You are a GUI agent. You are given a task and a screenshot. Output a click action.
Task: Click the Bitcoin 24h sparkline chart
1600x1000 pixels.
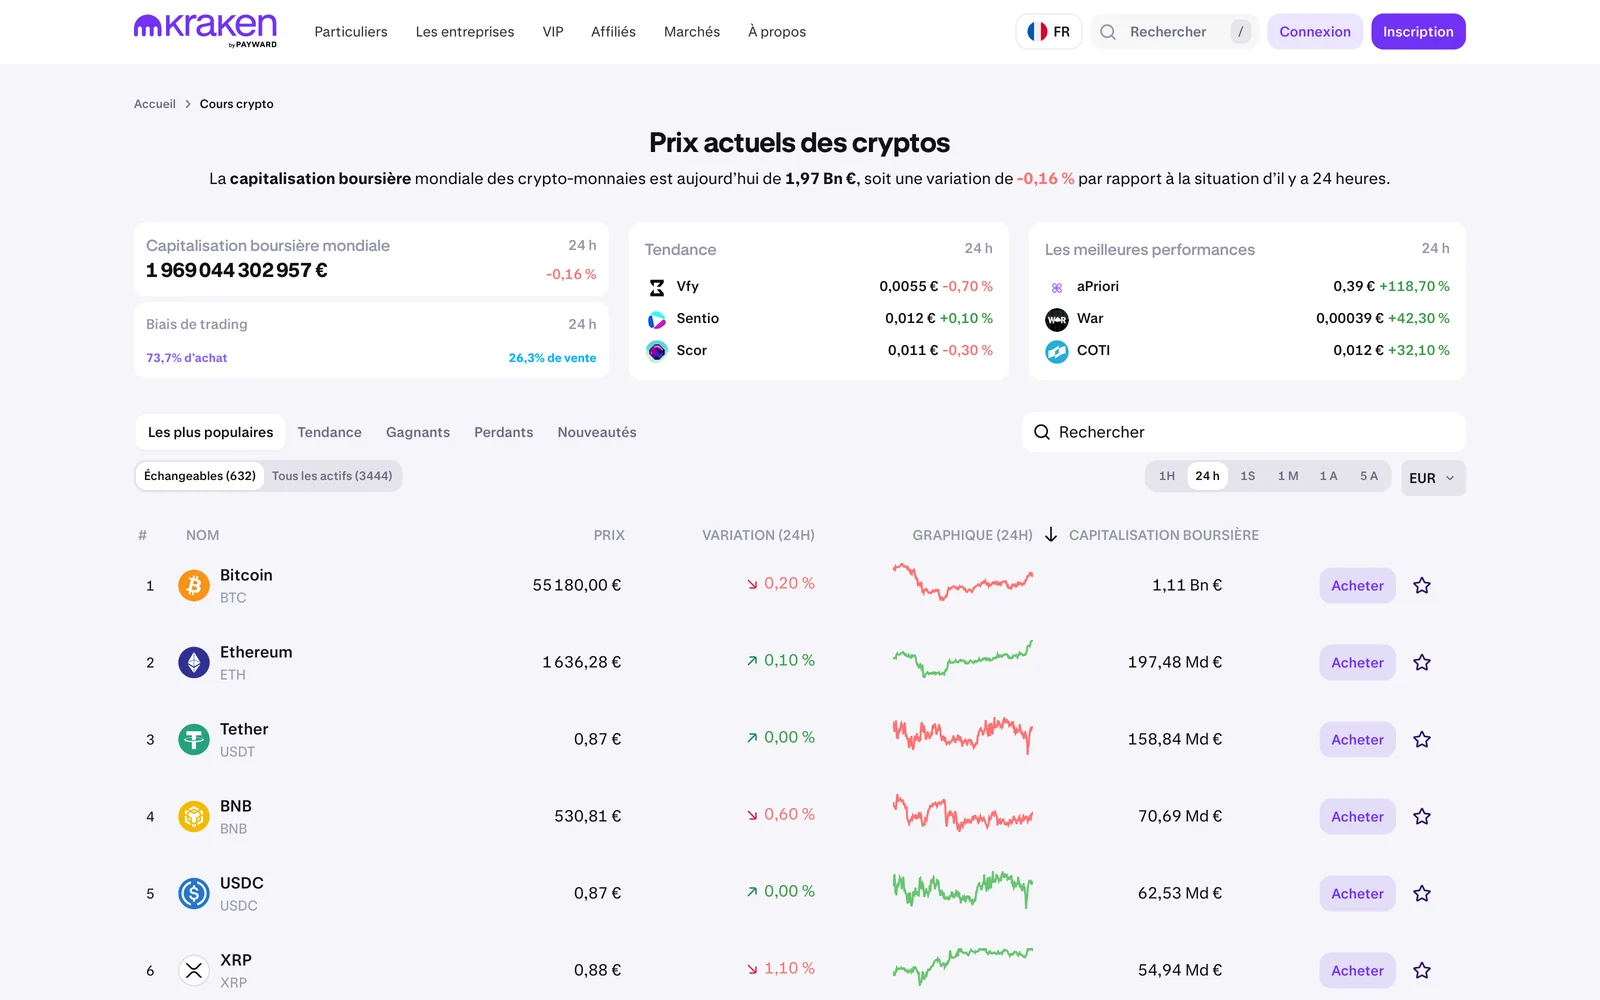click(963, 582)
